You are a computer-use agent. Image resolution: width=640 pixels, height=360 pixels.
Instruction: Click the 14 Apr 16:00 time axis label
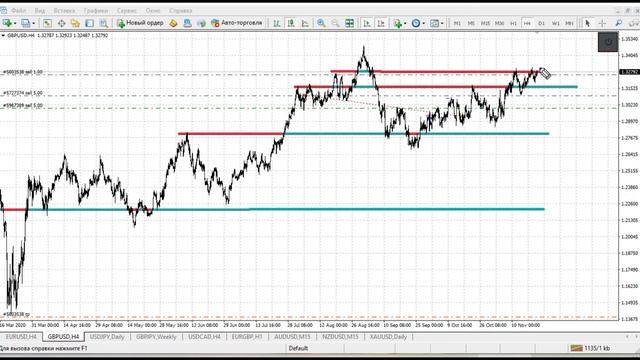[x=77, y=325]
